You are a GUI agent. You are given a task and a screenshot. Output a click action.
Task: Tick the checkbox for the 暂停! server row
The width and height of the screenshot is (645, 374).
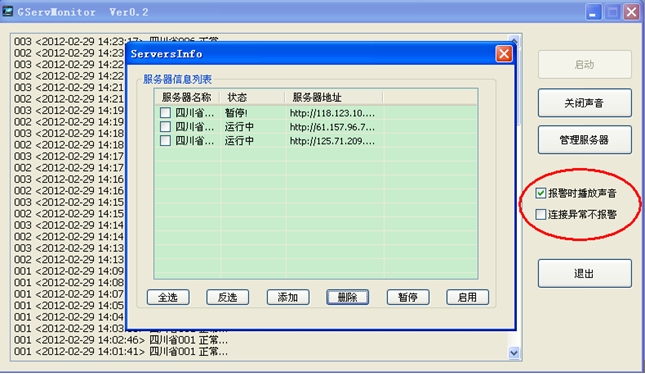[165, 113]
